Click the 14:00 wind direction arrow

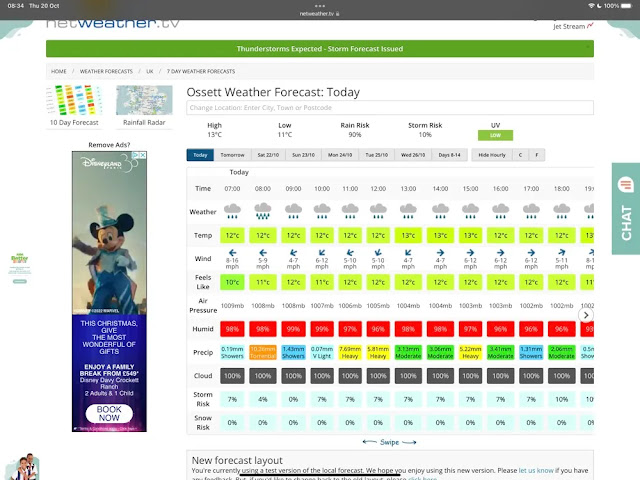tap(440, 253)
